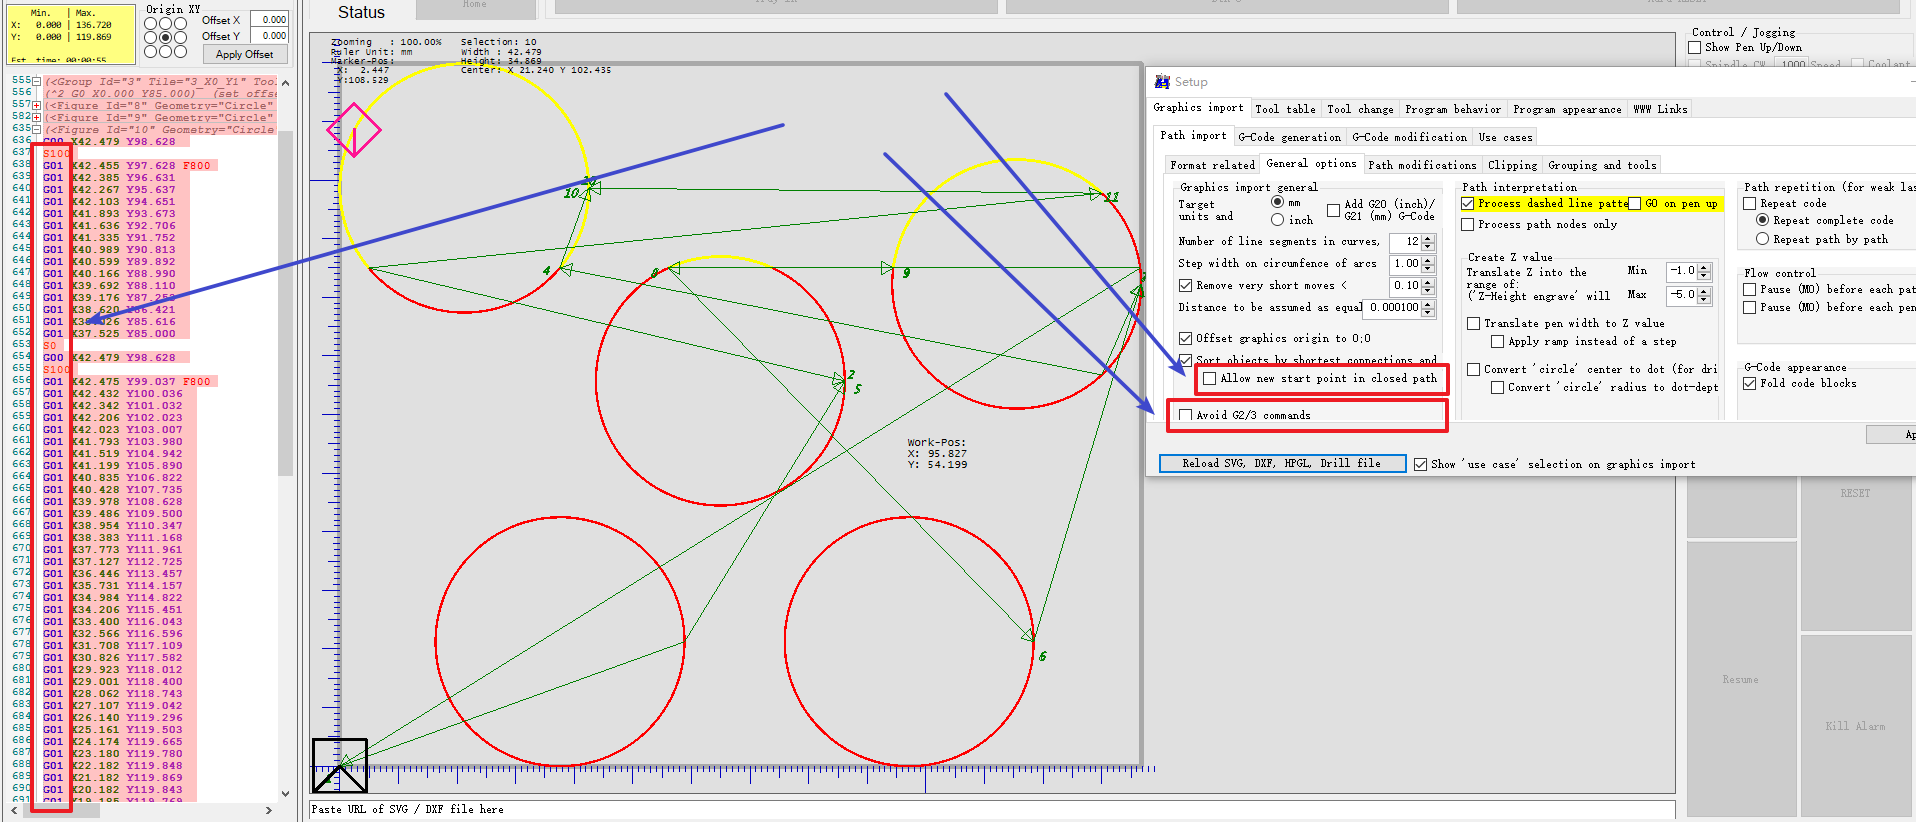Click the code editor vertical scrollbar thumb
The image size is (1916, 822).
coord(285,300)
